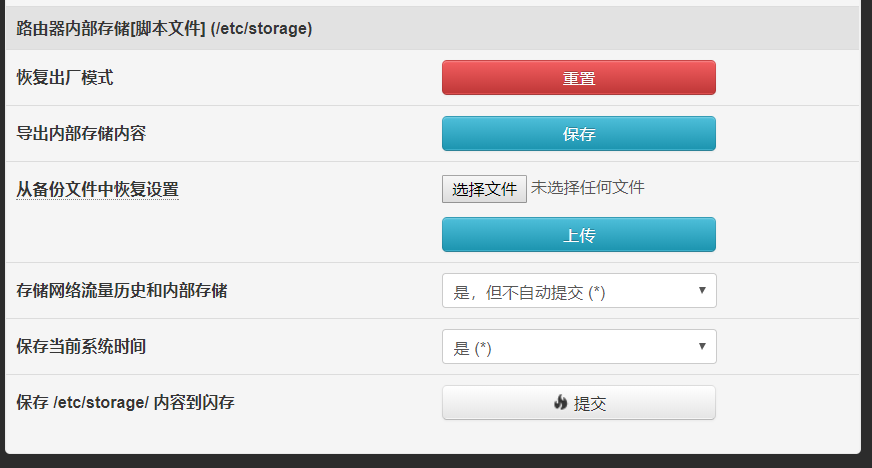872x468 pixels.
Task: Click the 存储网络流量历史和内部存储 row label
Action: (x=122, y=290)
